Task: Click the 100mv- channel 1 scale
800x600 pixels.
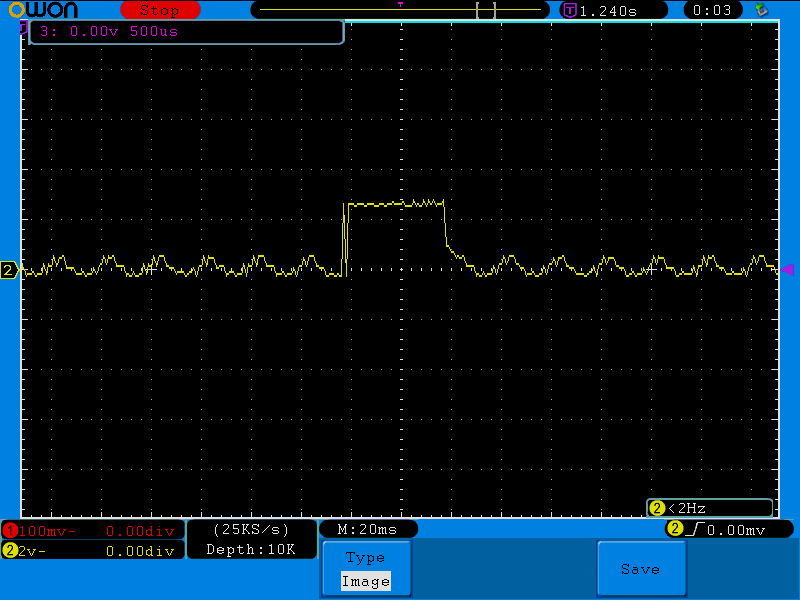Action: coord(47,532)
